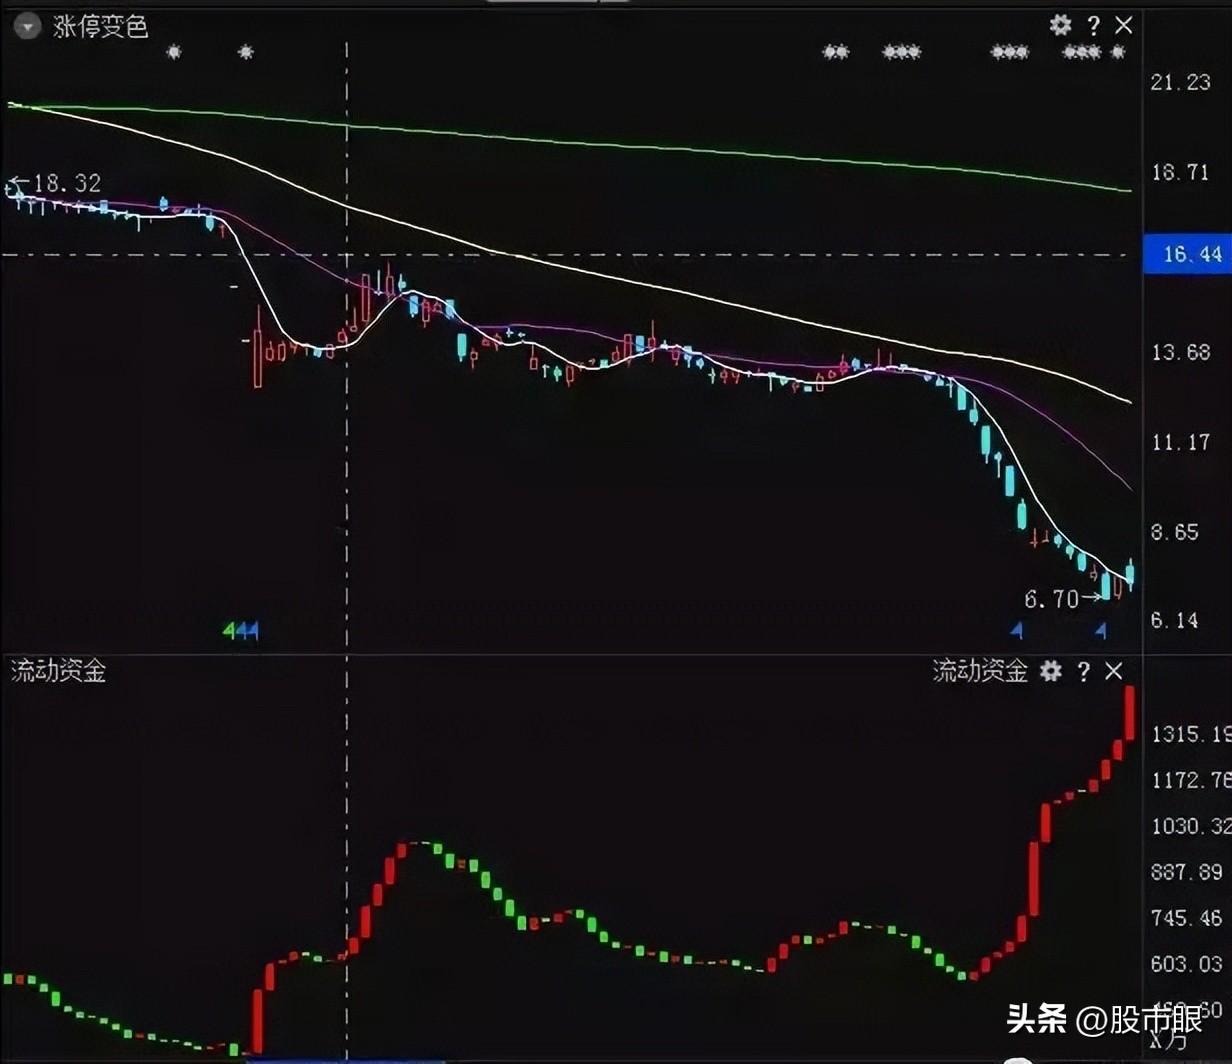This screenshot has width=1232, height=1064.
Task: Close the 涨停变色 main chart indicator
Action: 1124,26
